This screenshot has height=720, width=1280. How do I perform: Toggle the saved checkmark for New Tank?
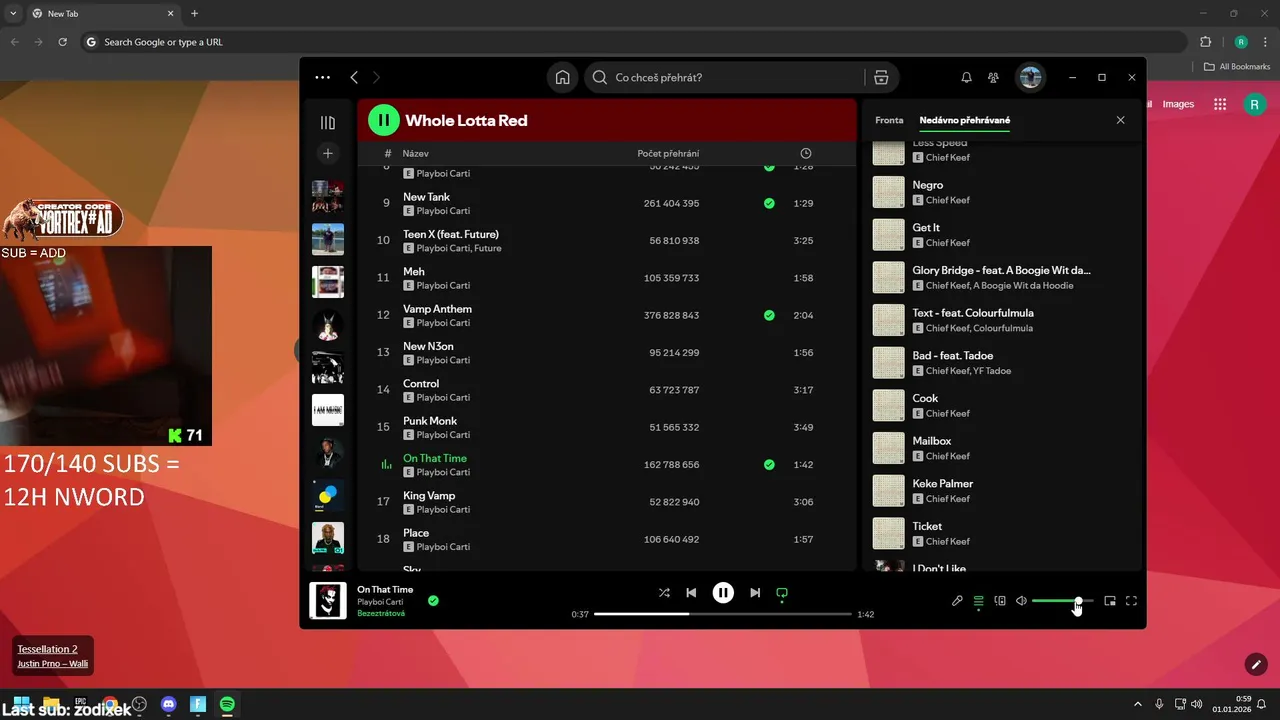(769, 203)
